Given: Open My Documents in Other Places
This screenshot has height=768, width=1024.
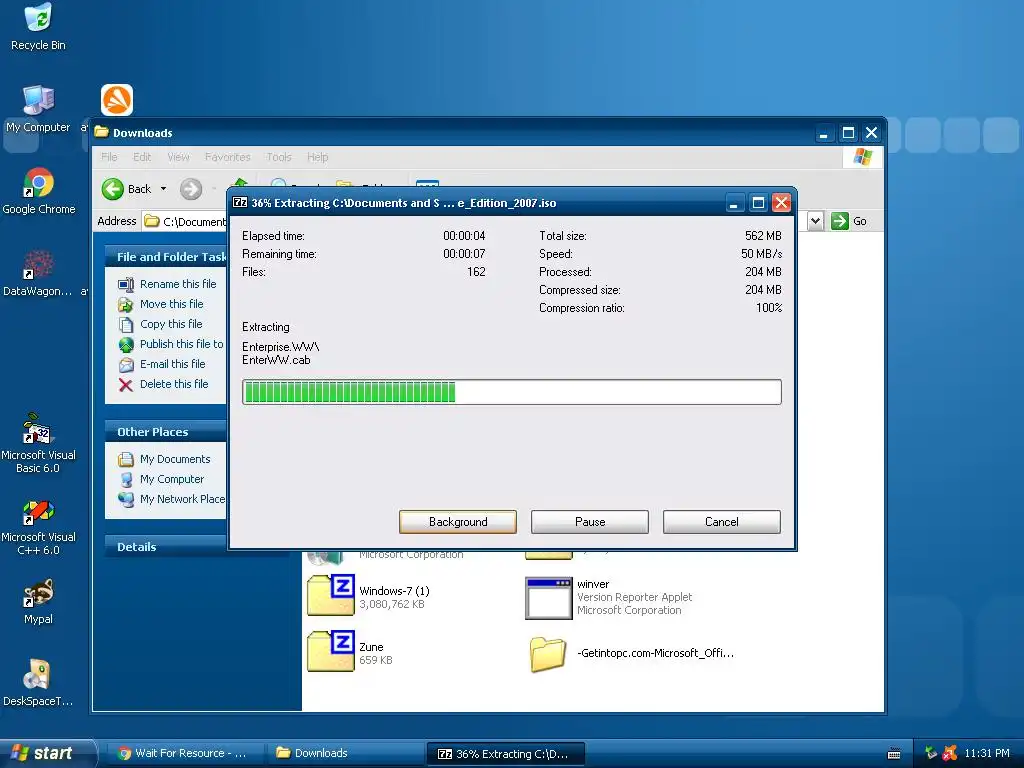Looking at the screenshot, I should (175, 459).
